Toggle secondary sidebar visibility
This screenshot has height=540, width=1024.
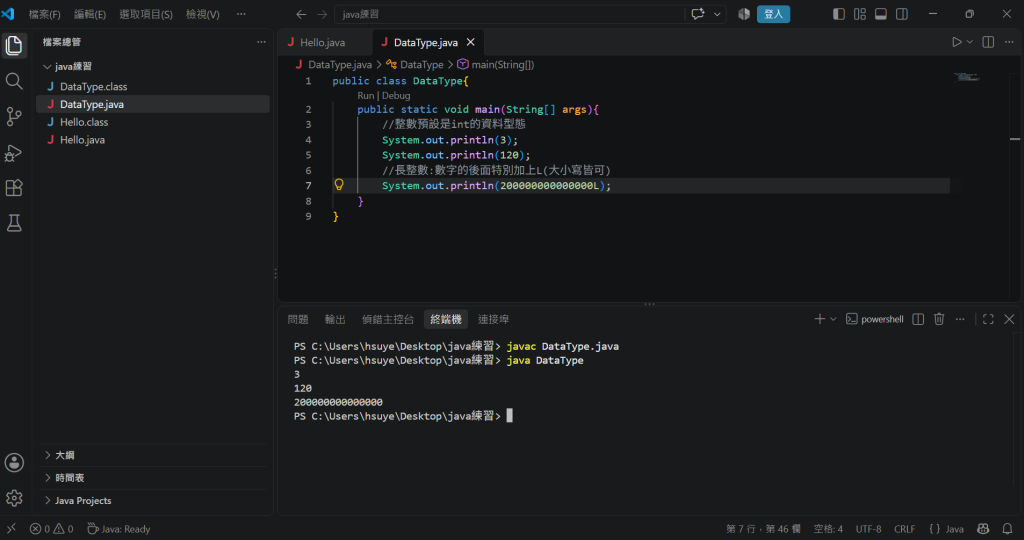[902, 14]
